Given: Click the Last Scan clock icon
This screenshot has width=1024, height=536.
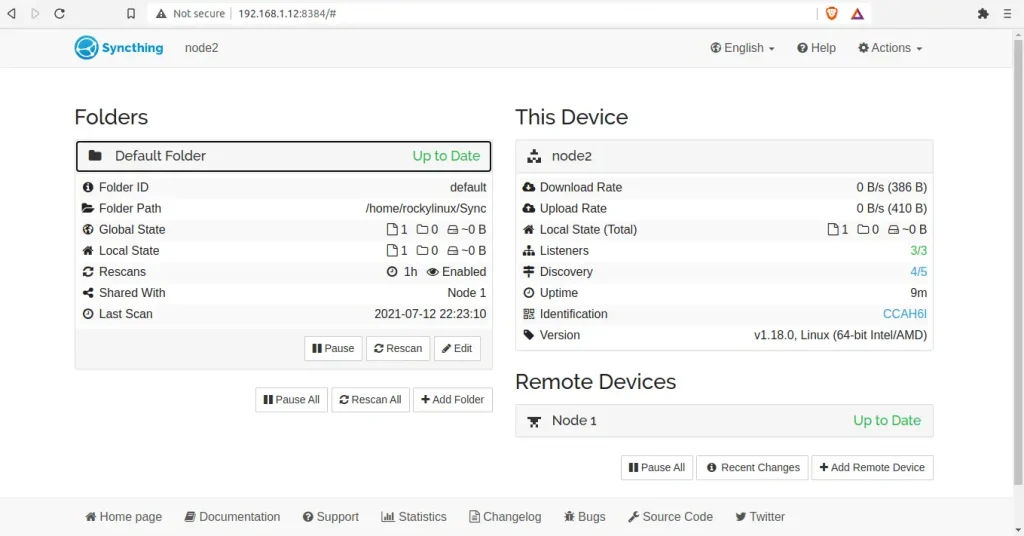Looking at the screenshot, I should (x=88, y=313).
